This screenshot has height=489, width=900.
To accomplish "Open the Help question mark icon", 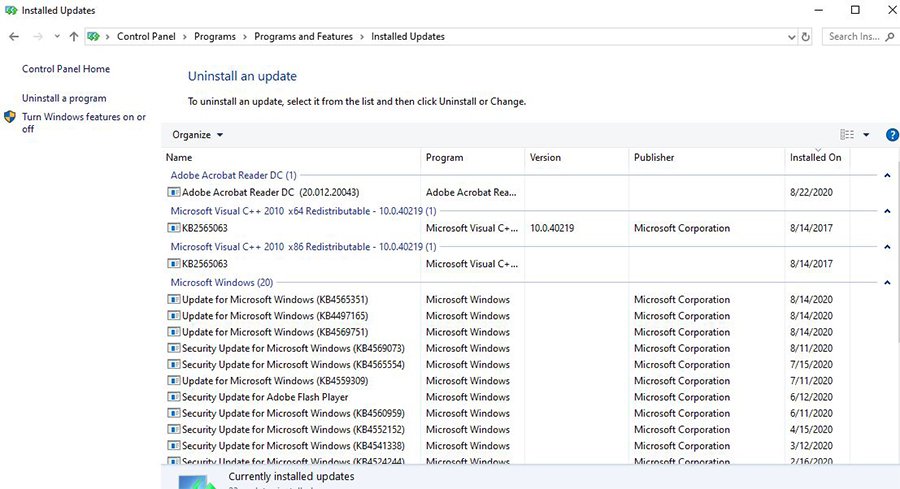I will pos(892,135).
